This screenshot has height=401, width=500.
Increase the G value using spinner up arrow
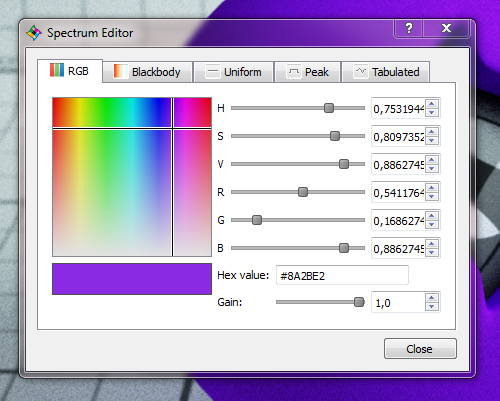(x=432, y=215)
